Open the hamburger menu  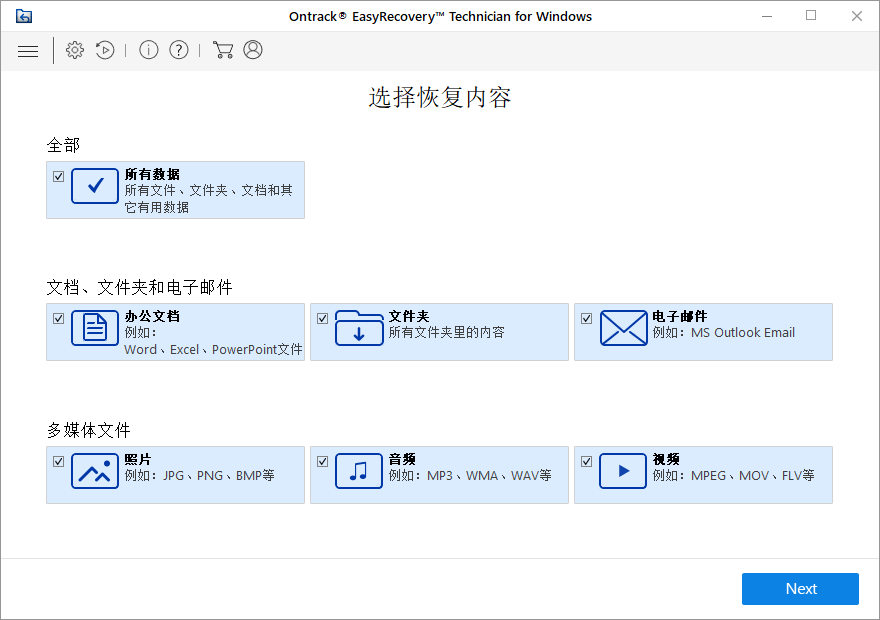click(x=28, y=50)
